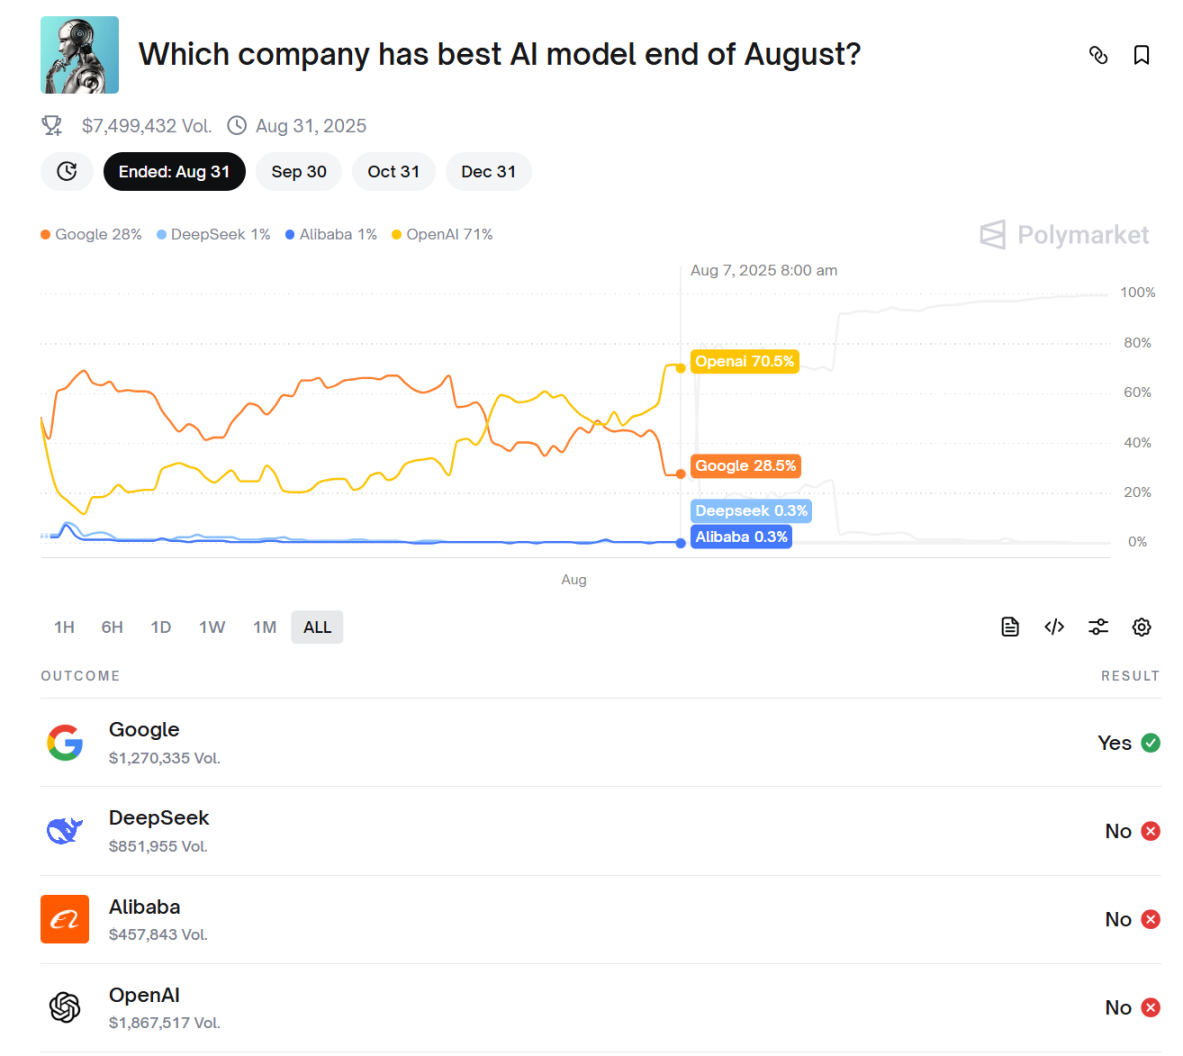Switch to the Oct 31 market
Viewport: 1183px width, 1056px height.
393,171
